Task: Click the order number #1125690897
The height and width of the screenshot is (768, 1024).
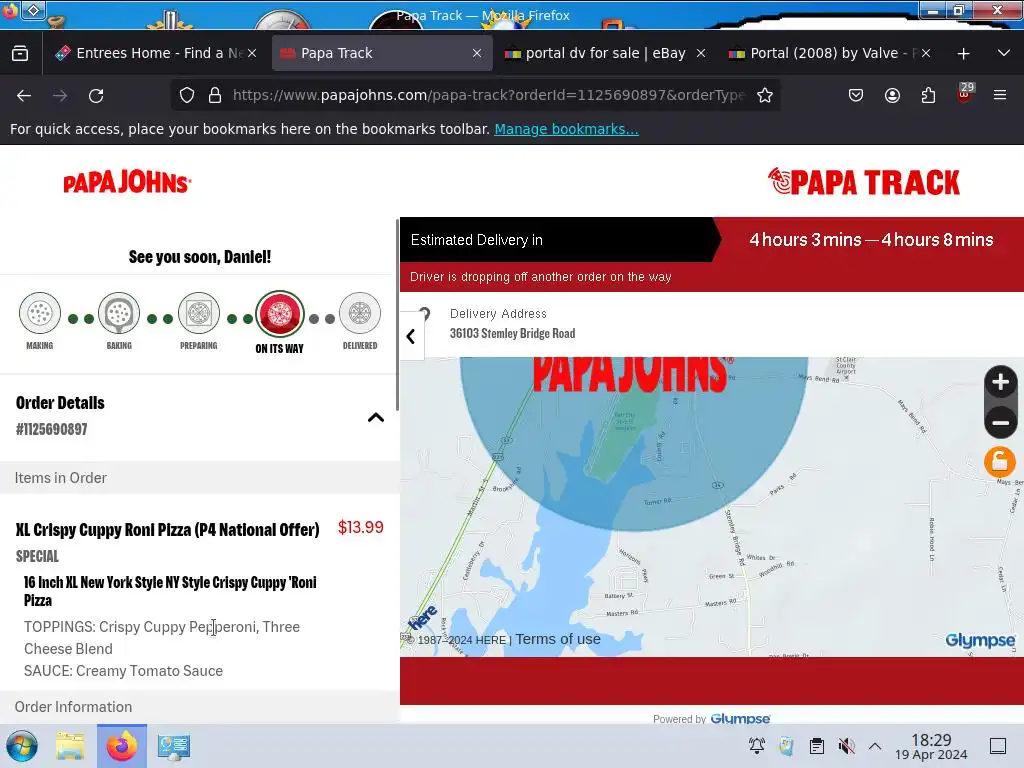Action: 52,429
